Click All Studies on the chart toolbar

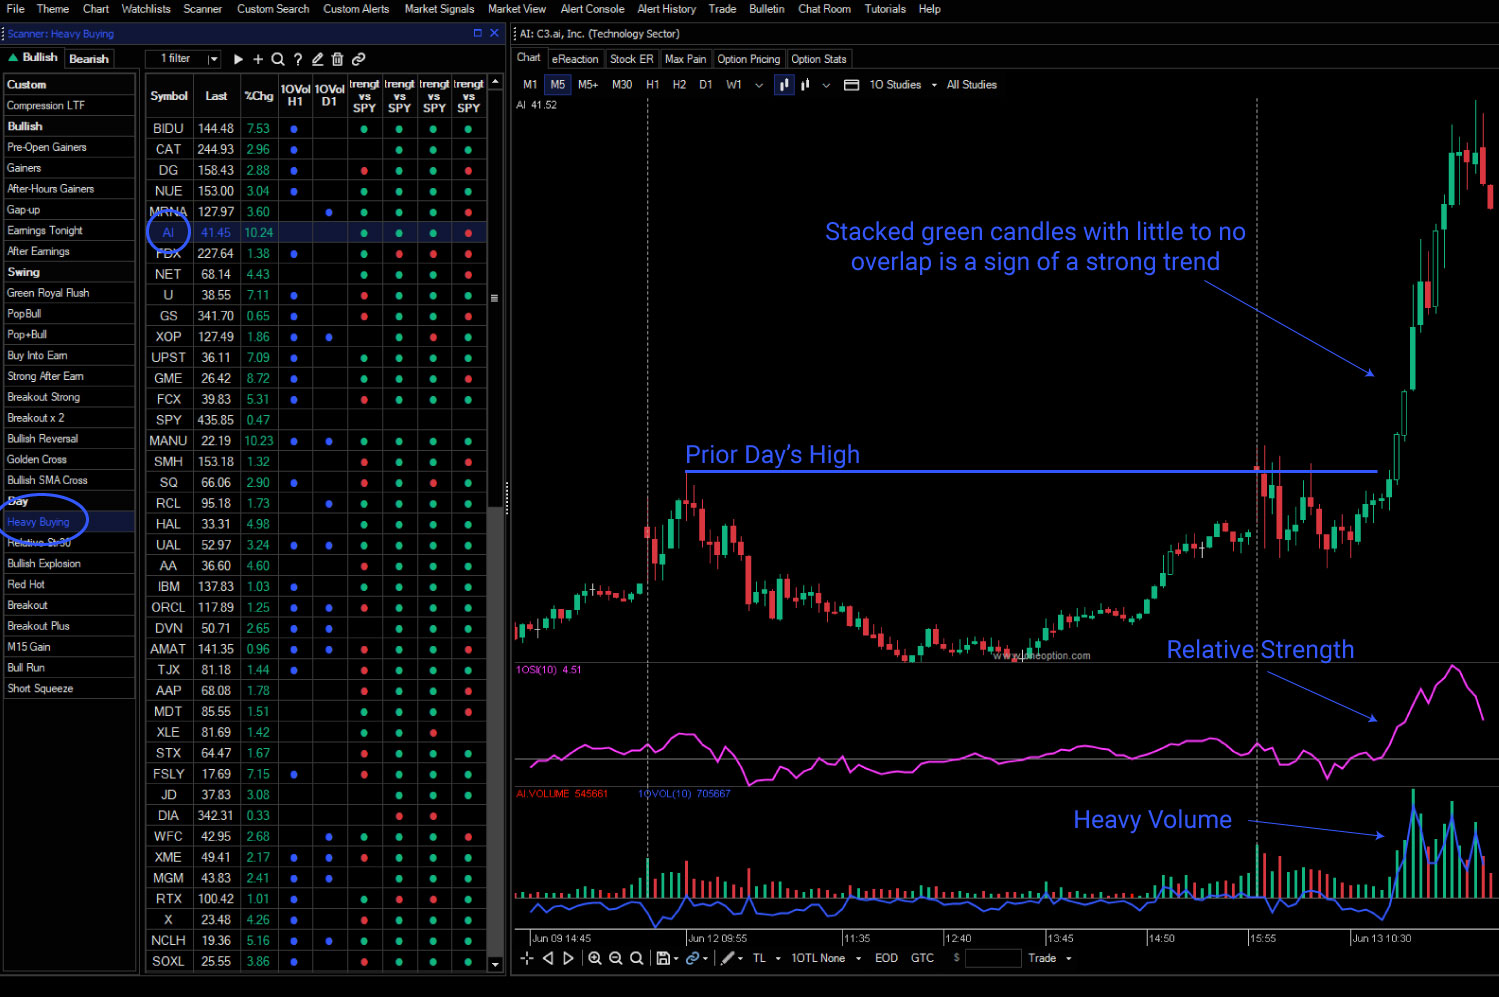(x=970, y=85)
